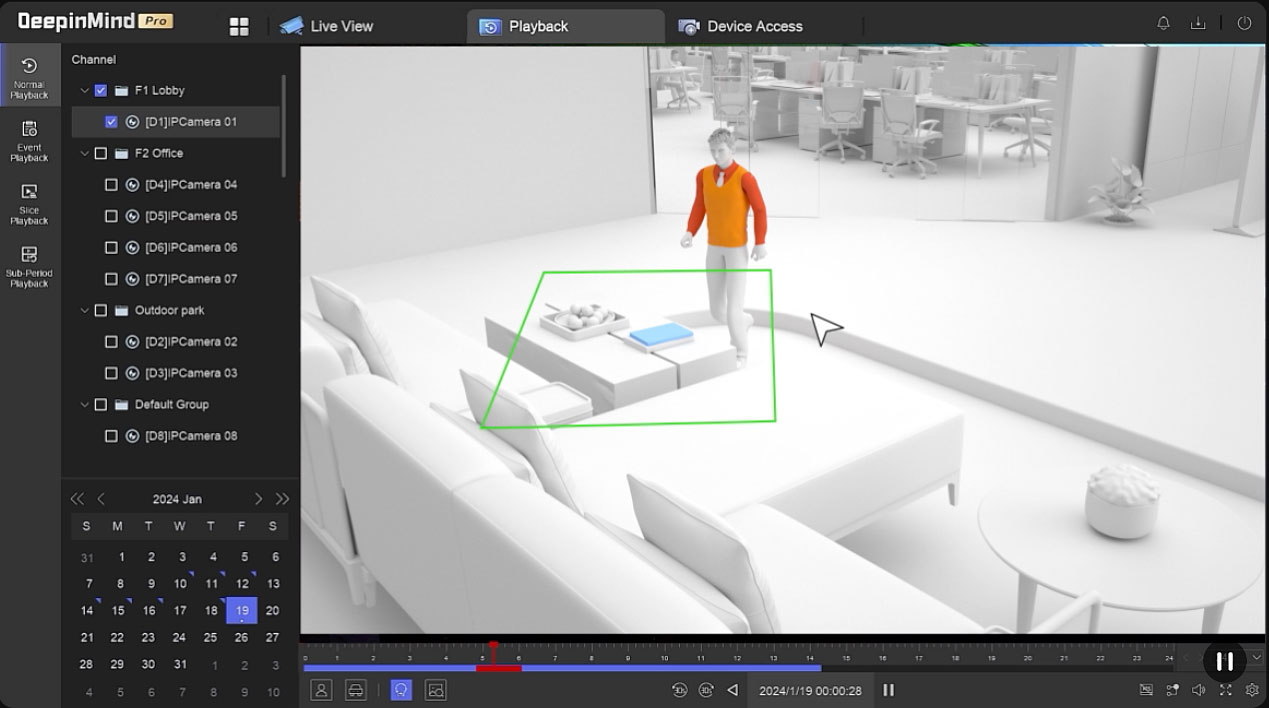The width and height of the screenshot is (1269, 708).
Task: Click the red segment on timeline bar
Action: (x=498, y=667)
